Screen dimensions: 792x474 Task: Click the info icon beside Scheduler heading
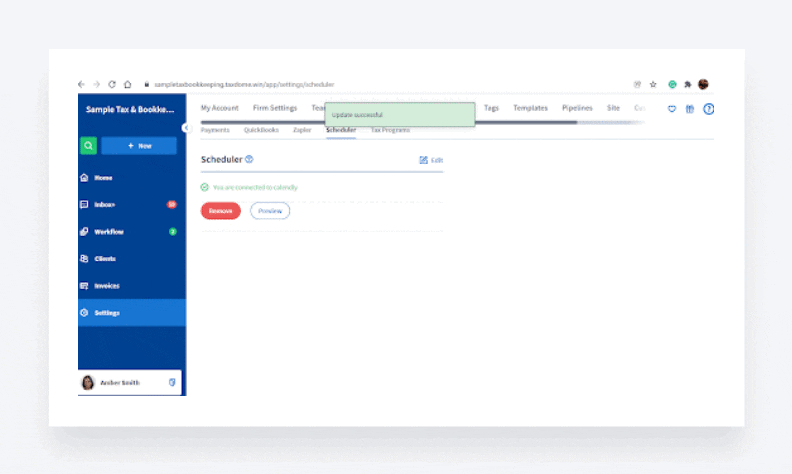tap(249, 159)
